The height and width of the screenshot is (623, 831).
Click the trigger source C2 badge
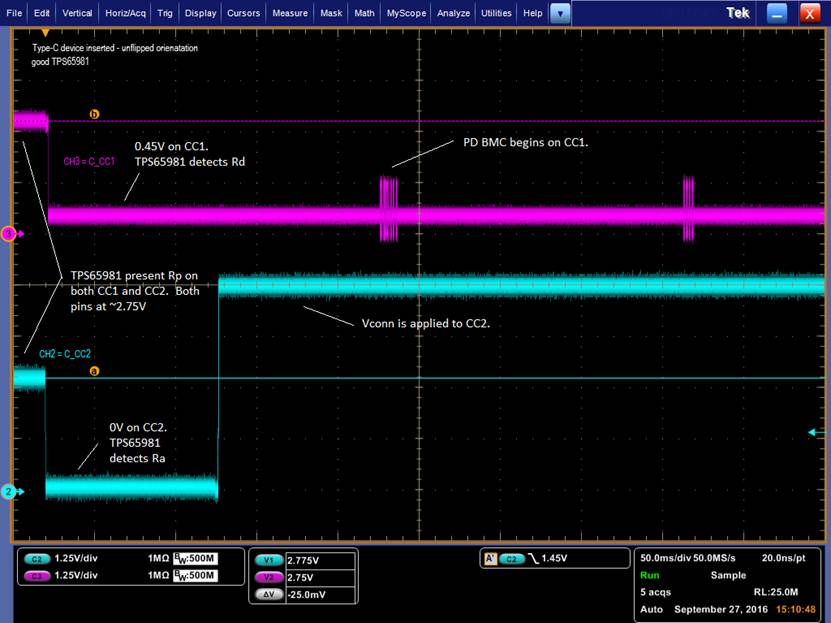point(511,559)
